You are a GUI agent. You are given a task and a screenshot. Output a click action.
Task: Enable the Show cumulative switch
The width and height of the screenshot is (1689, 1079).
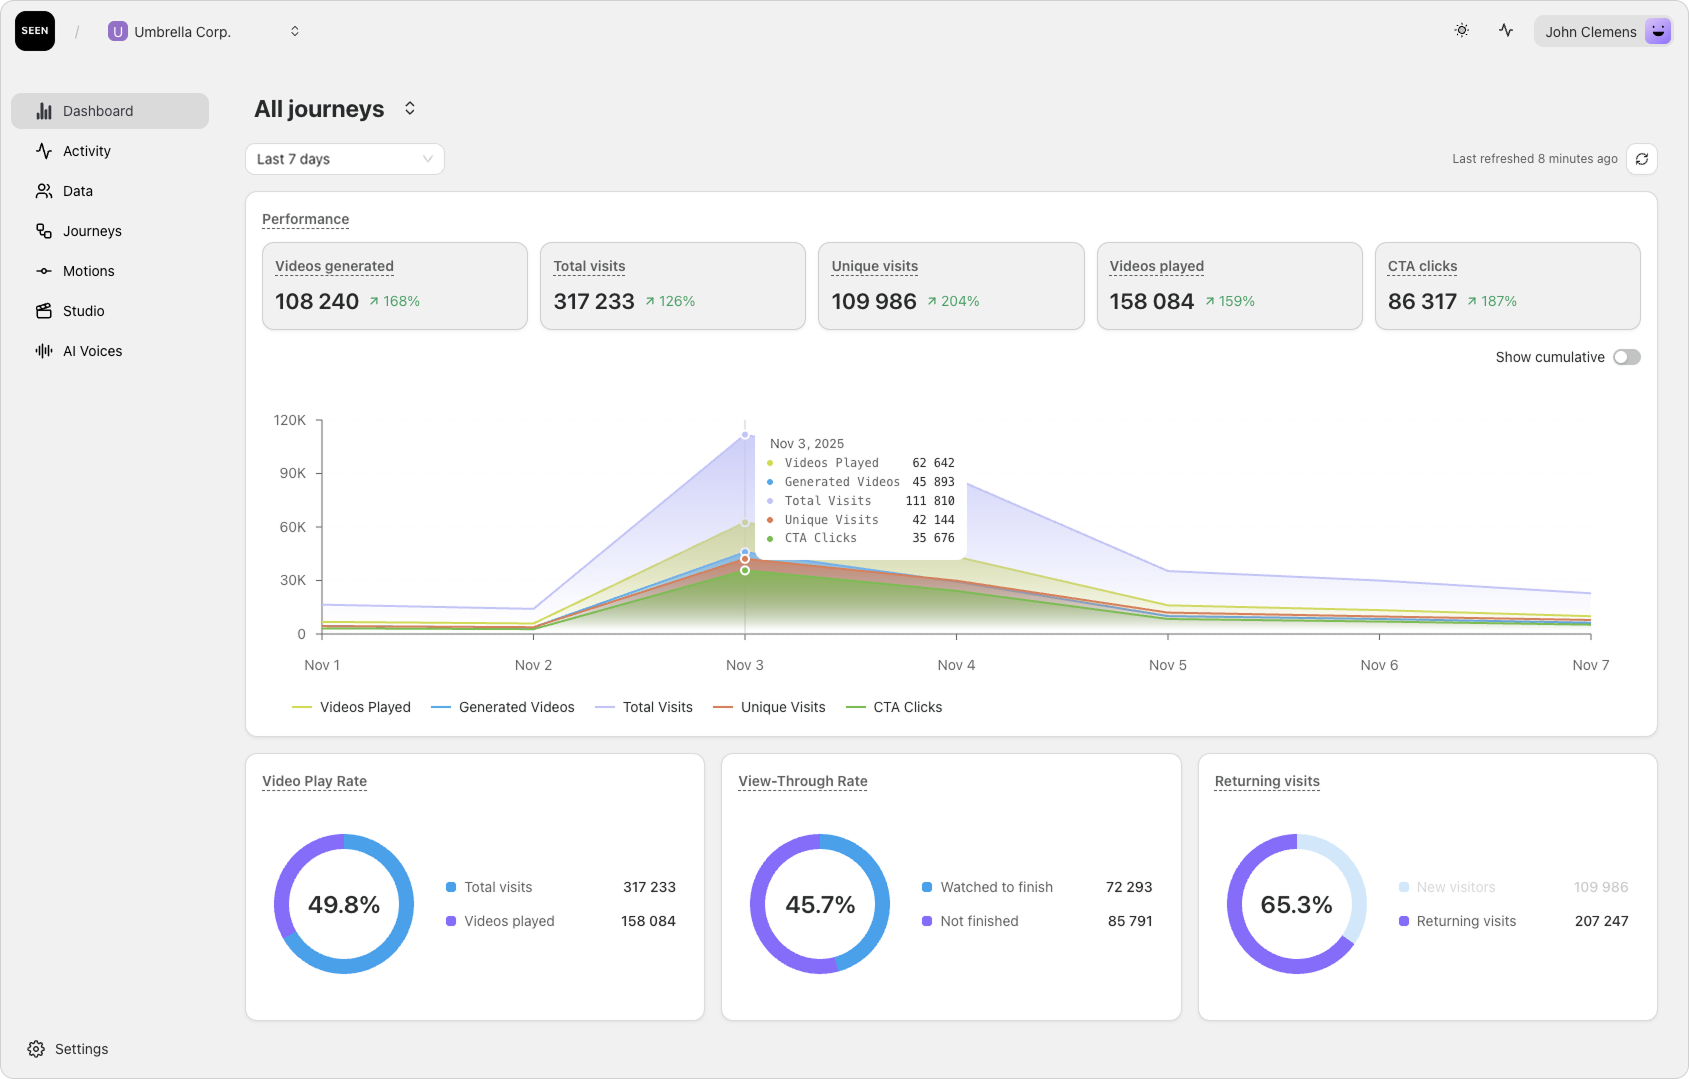coord(1626,357)
